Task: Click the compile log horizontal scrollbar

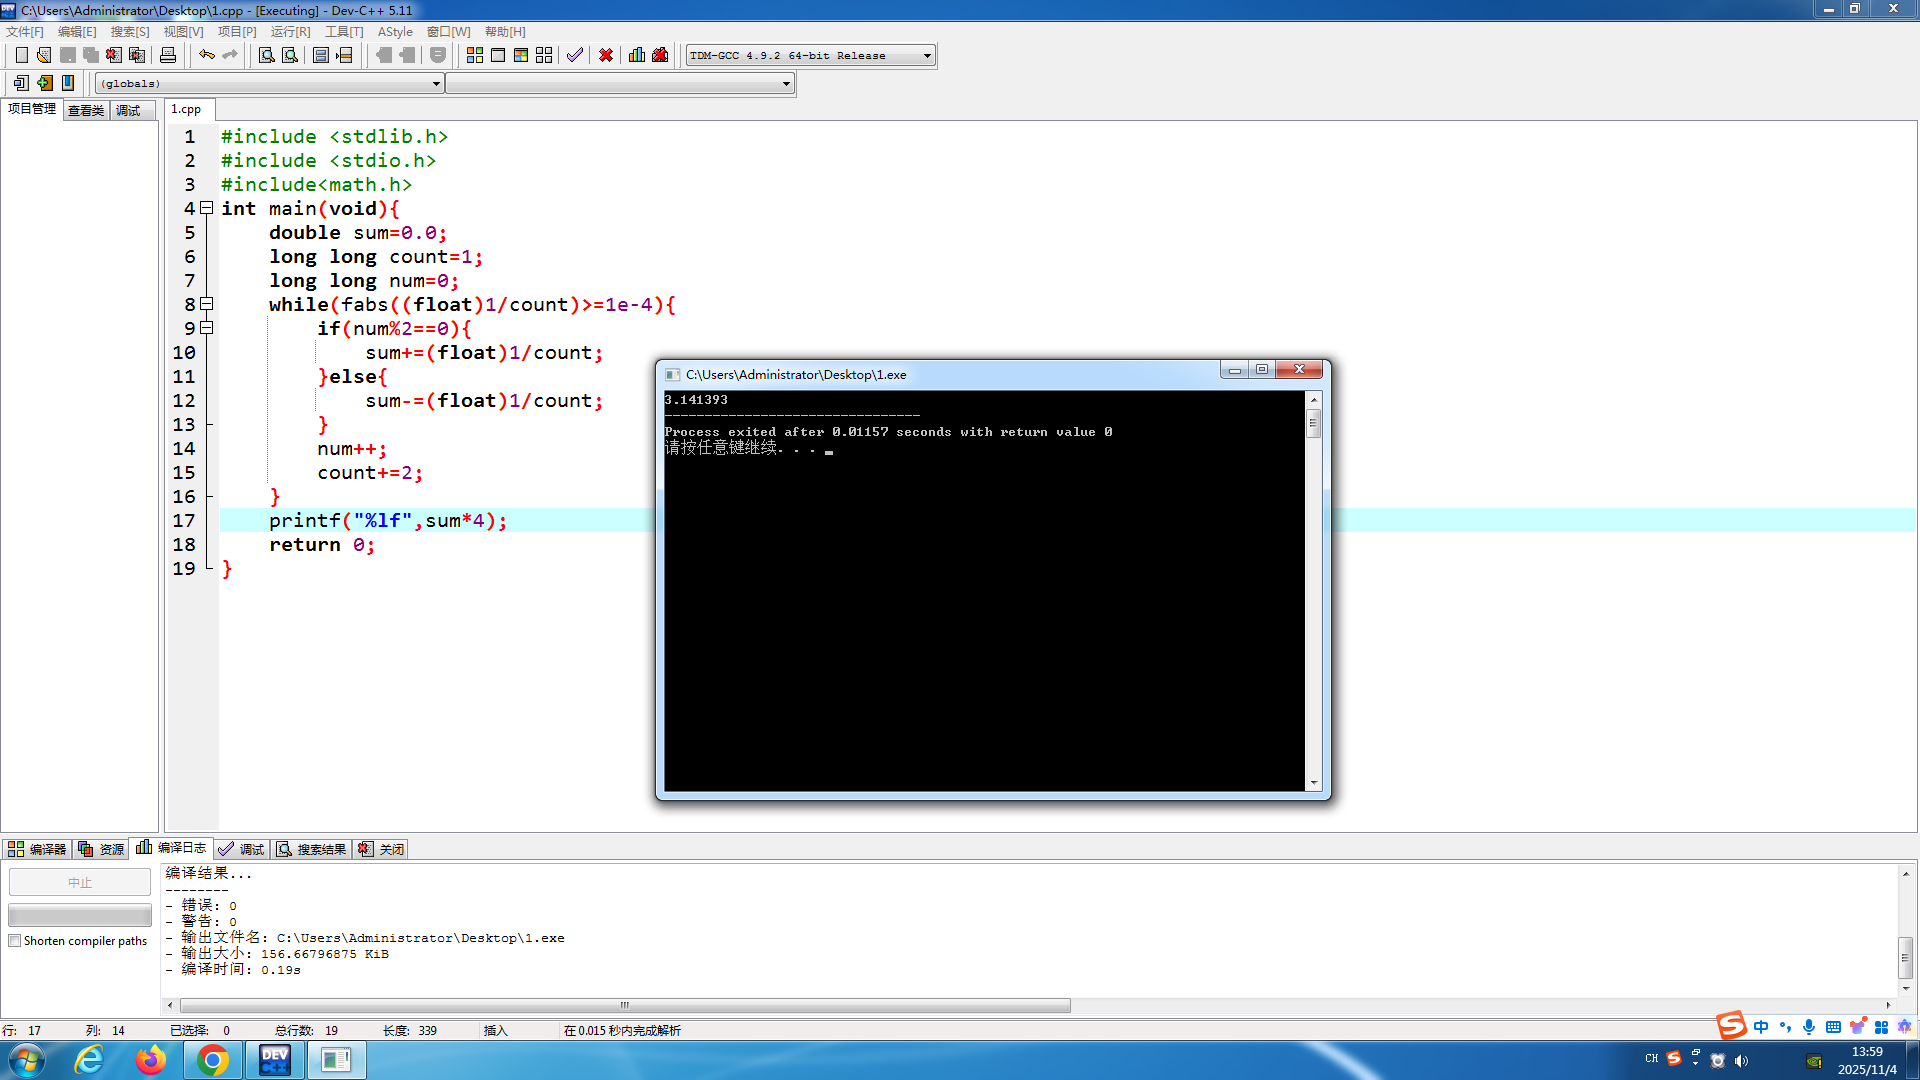Action: click(625, 1005)
